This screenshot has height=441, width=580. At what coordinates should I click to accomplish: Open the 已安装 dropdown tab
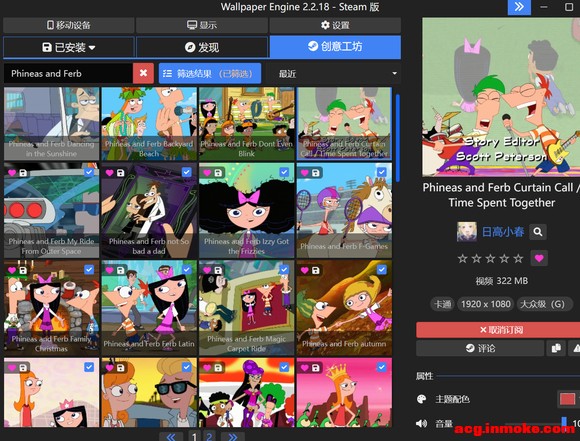point(69,47)
